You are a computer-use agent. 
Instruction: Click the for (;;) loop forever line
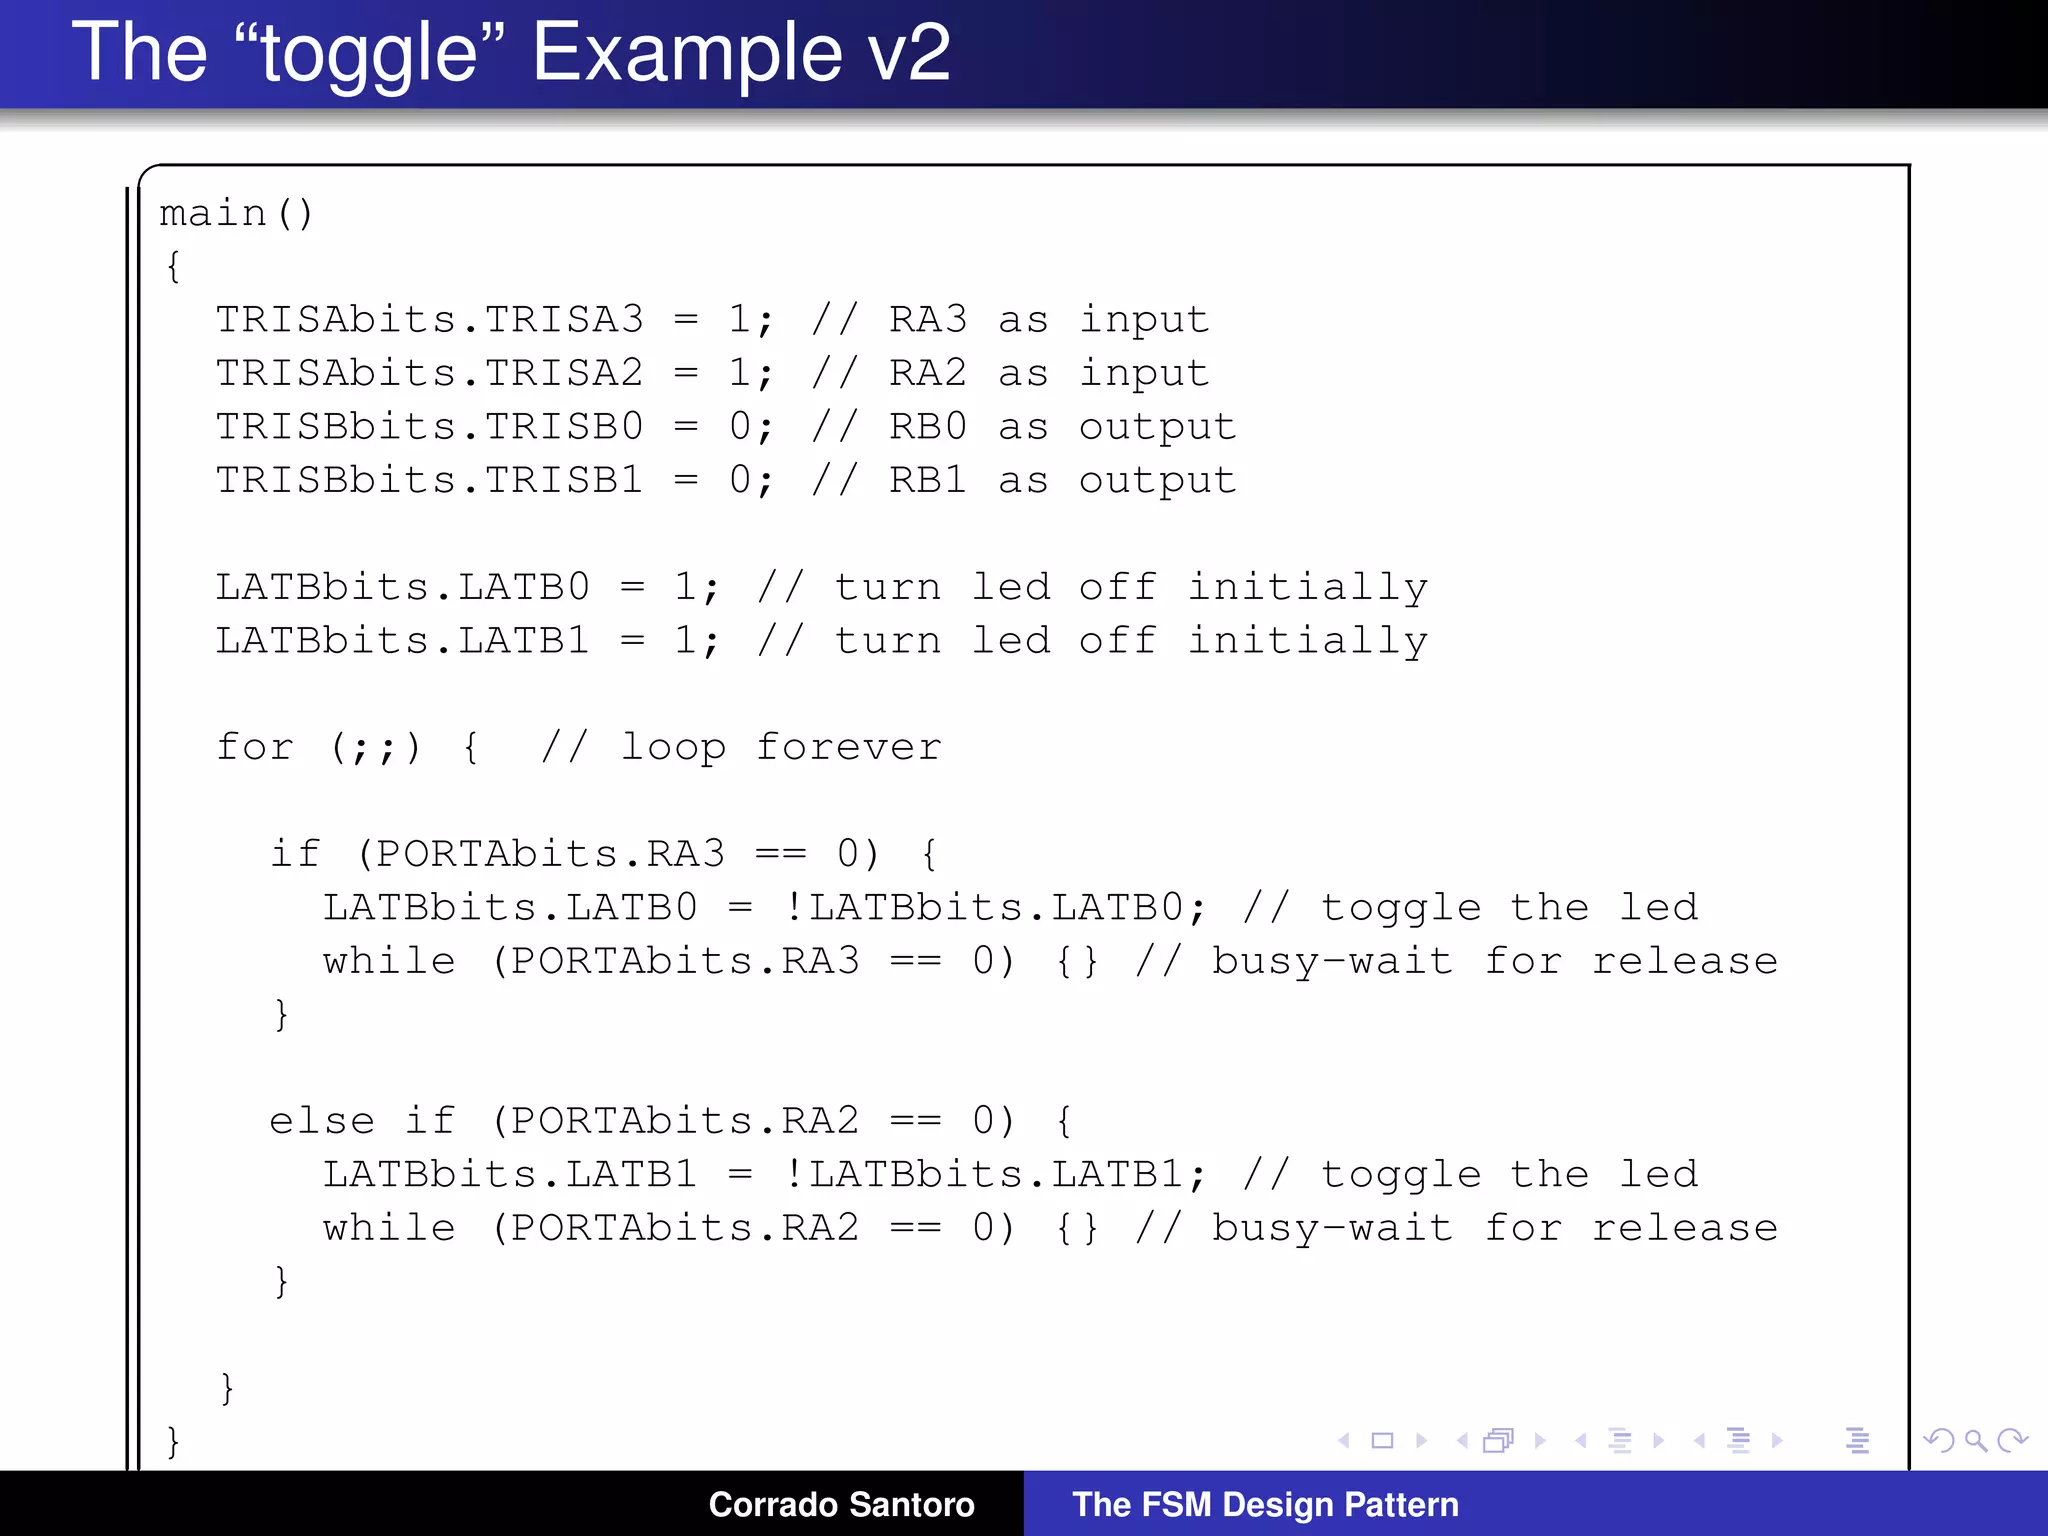click(579, 747)
